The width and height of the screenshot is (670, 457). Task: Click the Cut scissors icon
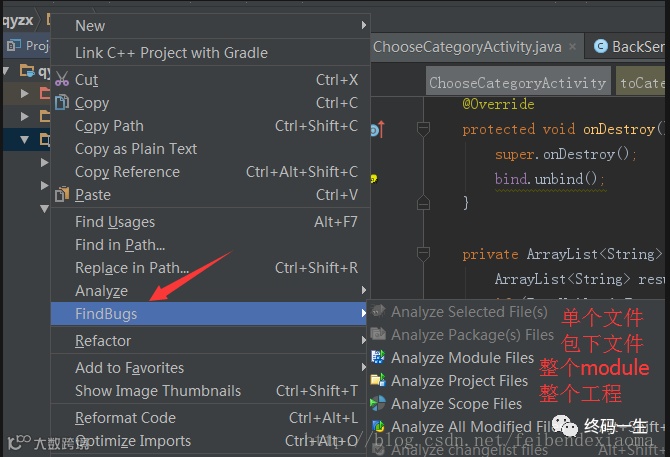(61, 79)
